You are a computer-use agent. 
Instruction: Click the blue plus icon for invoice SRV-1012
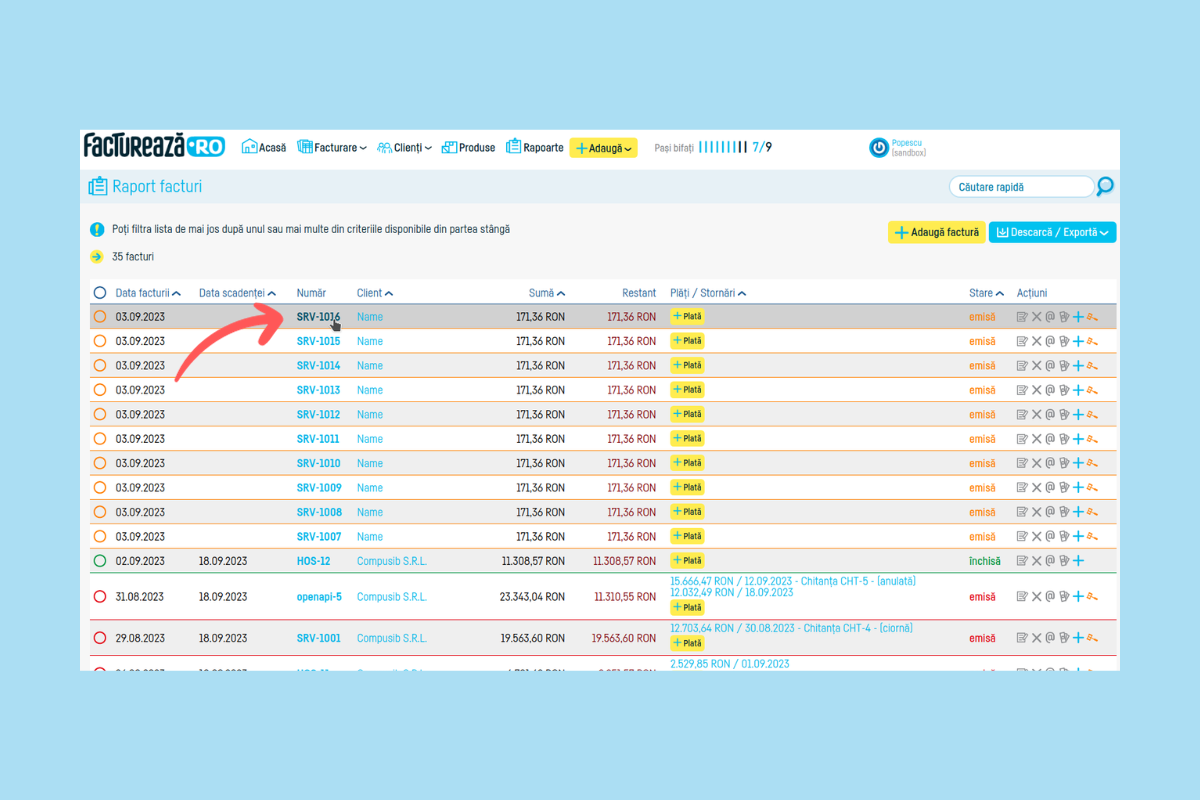(x=1078, y=415)
